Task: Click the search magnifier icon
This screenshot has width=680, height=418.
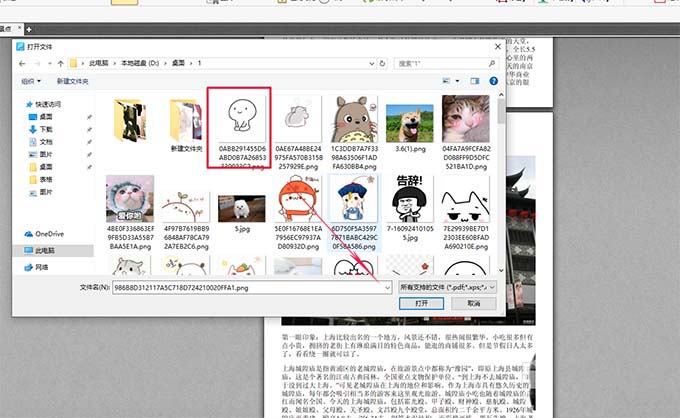Action: click(x=492, y=63)
